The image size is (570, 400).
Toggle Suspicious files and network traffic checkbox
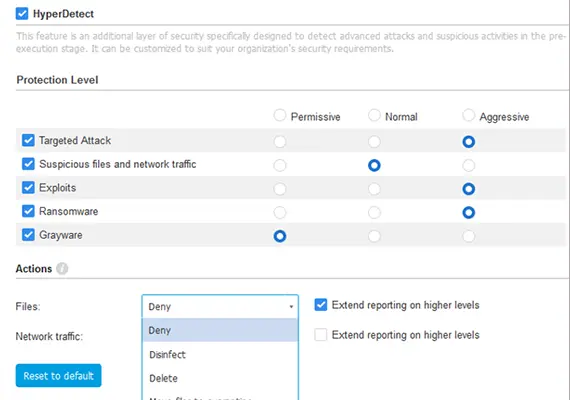(28, 164)
